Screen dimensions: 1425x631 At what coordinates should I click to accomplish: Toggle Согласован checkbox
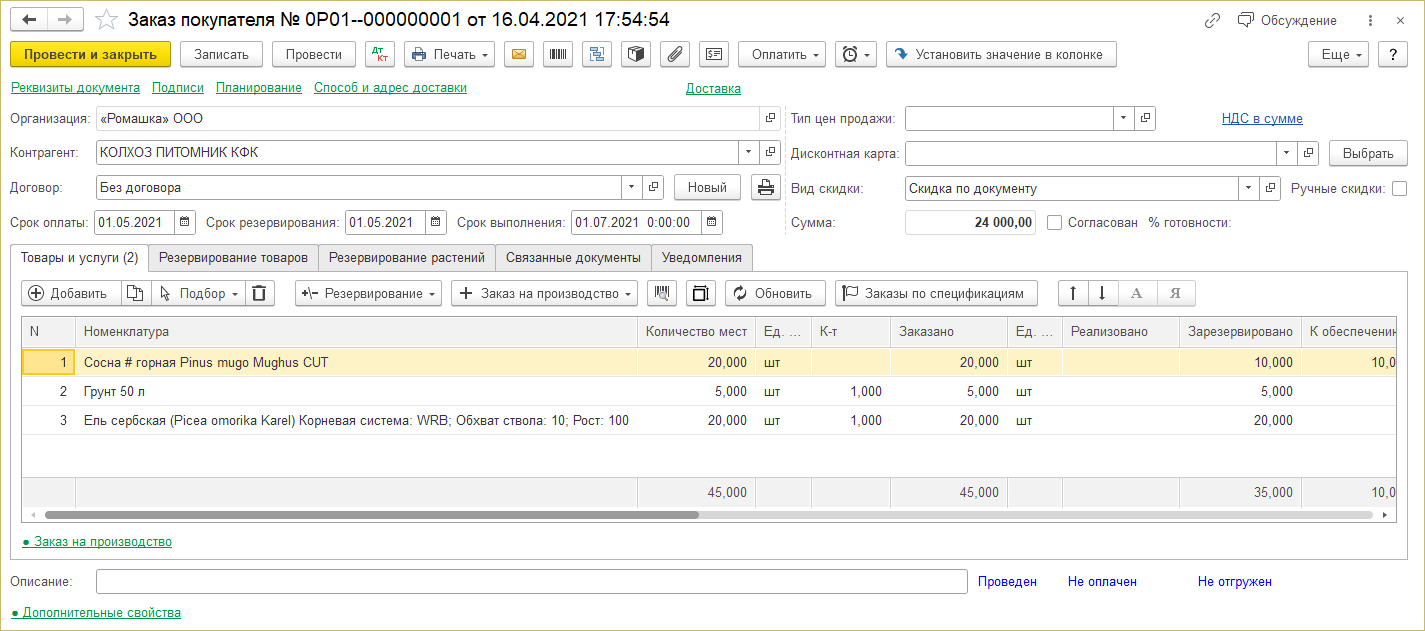1054,223
